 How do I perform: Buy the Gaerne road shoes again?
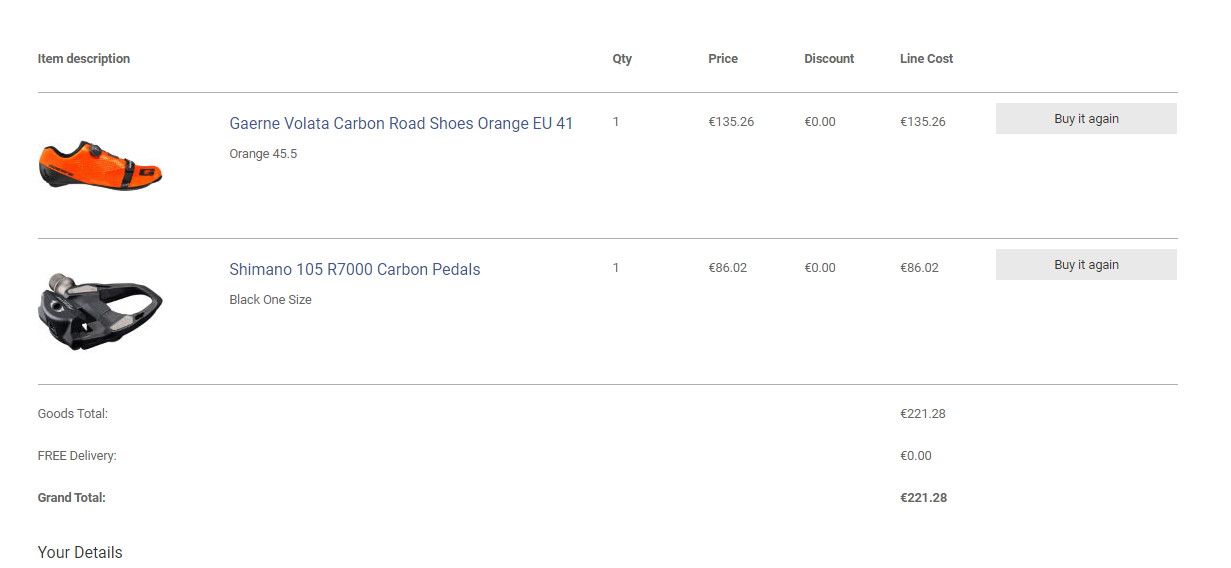(1086, 119)
